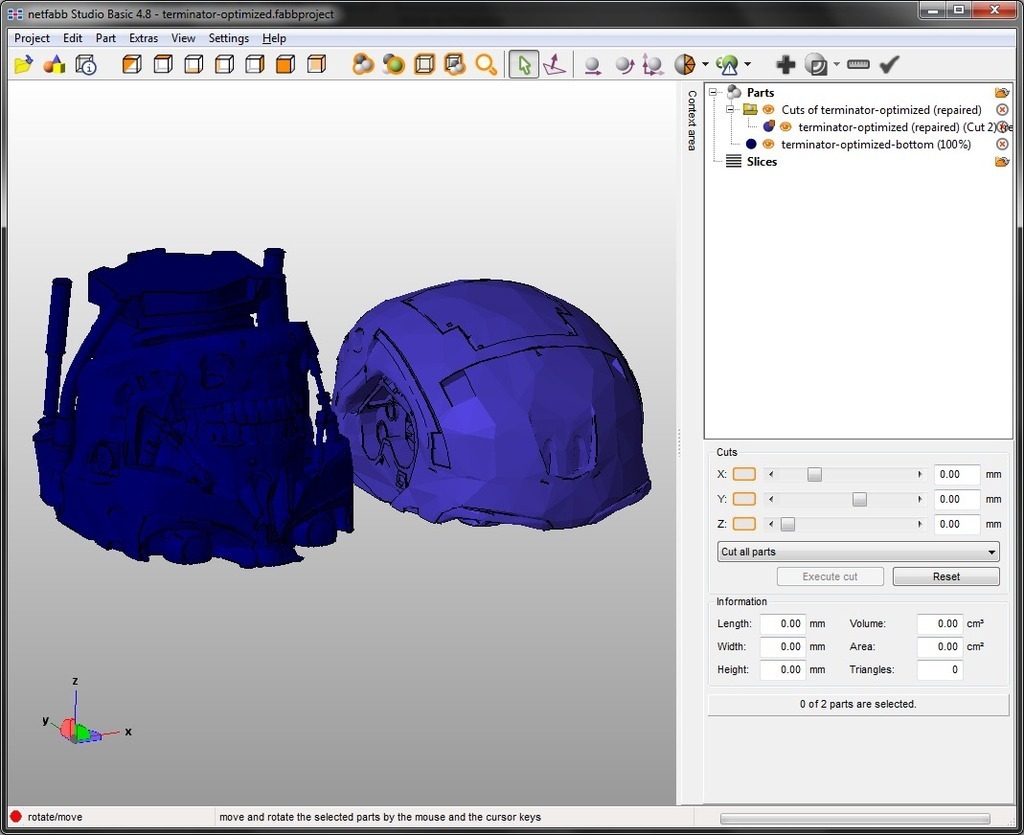Remove Cuts of terminator-optimized group with X
Screen dimensions: 1024x835
coord(1002,110)
